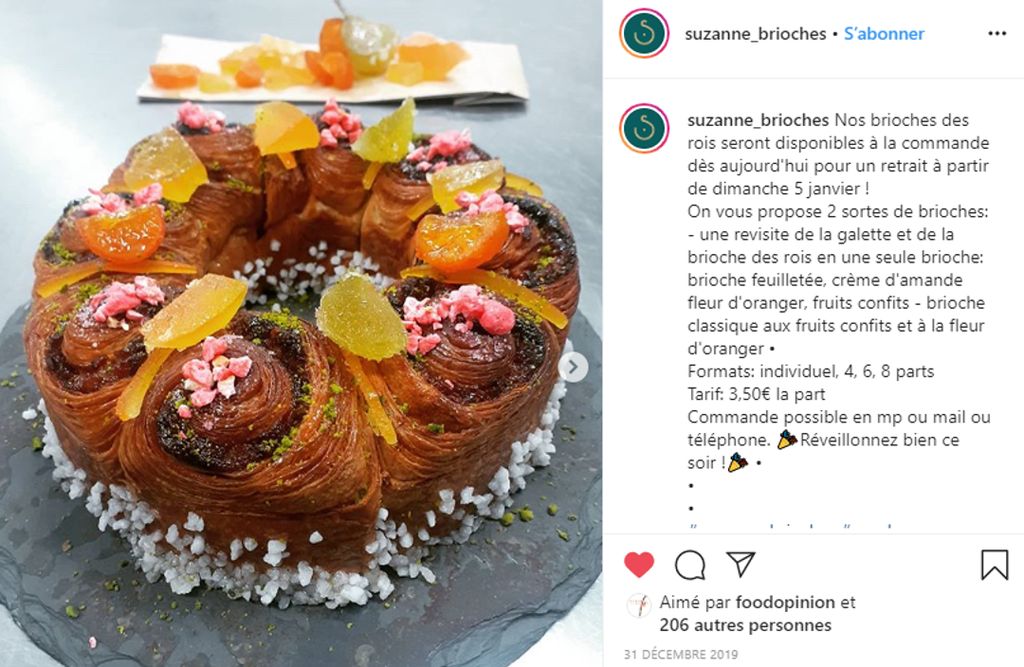Open the suzanne_brioches username in the header

pos(755,34)
